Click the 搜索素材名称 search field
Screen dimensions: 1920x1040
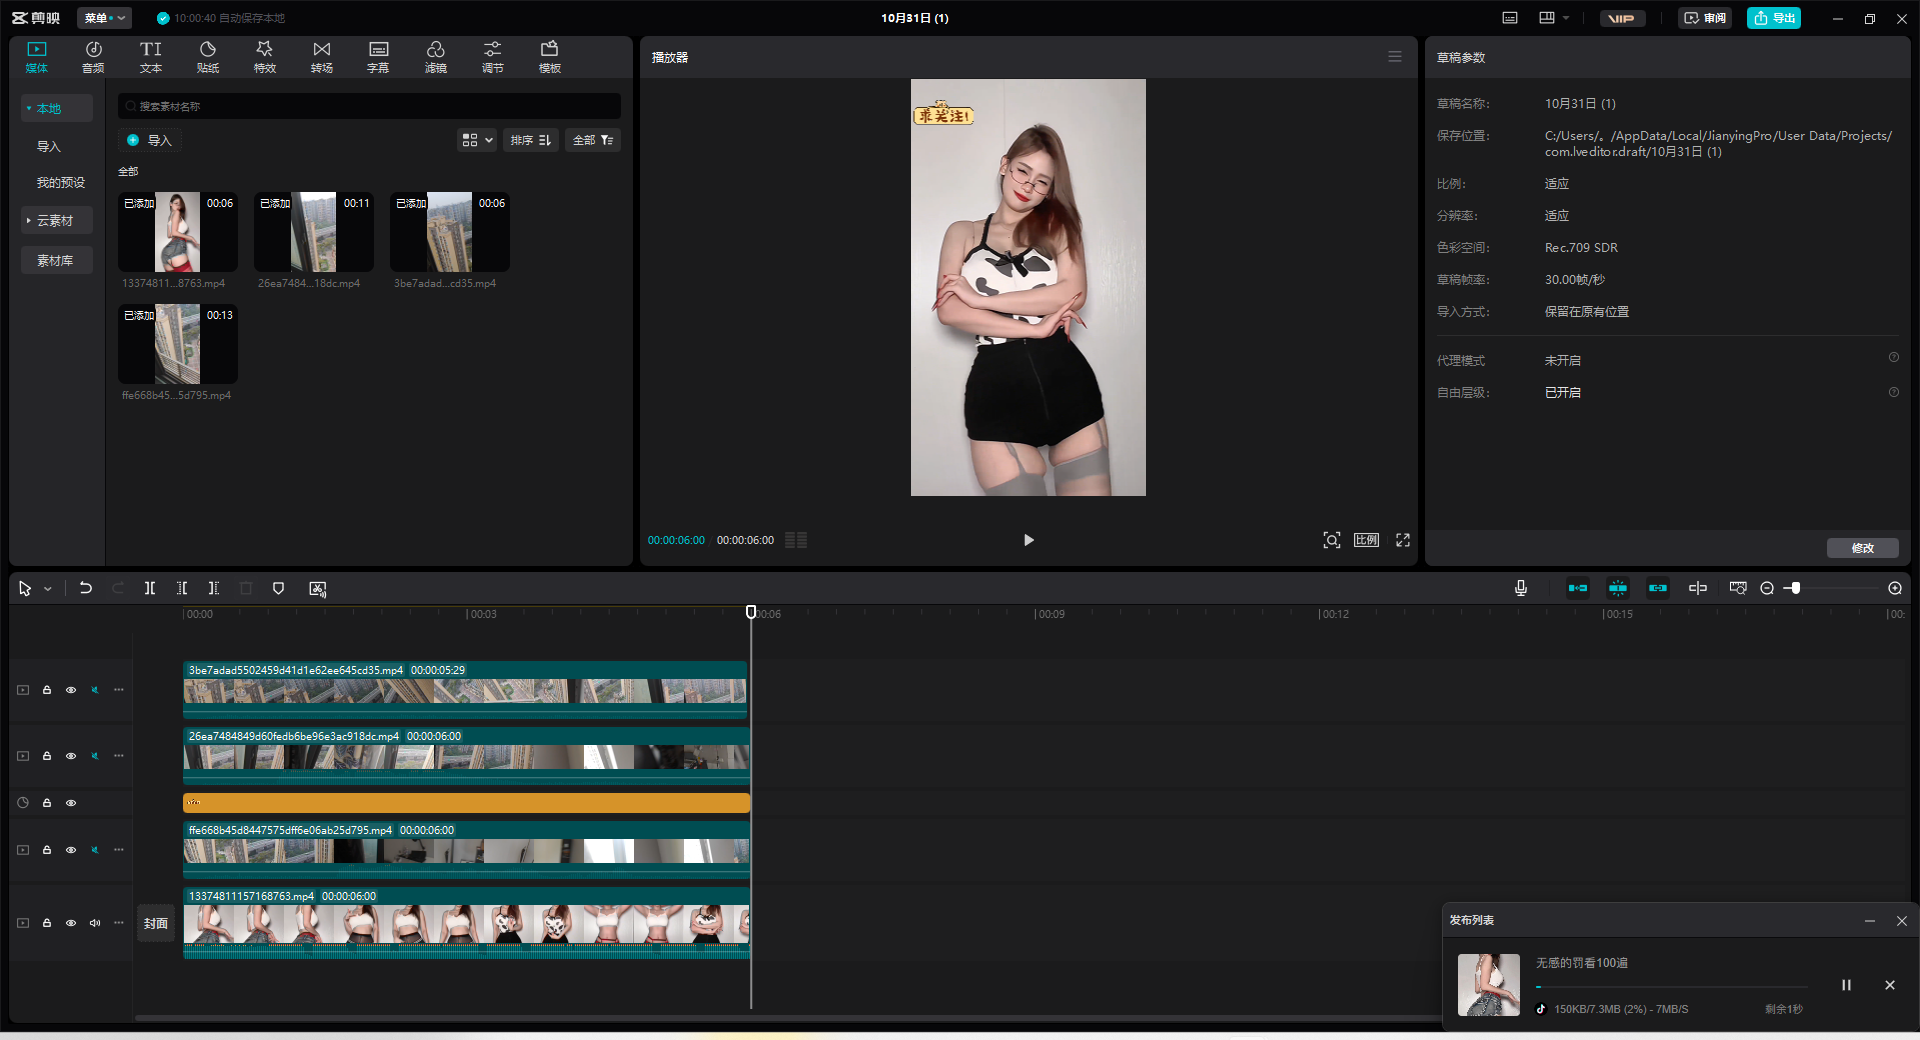(369, 106)
